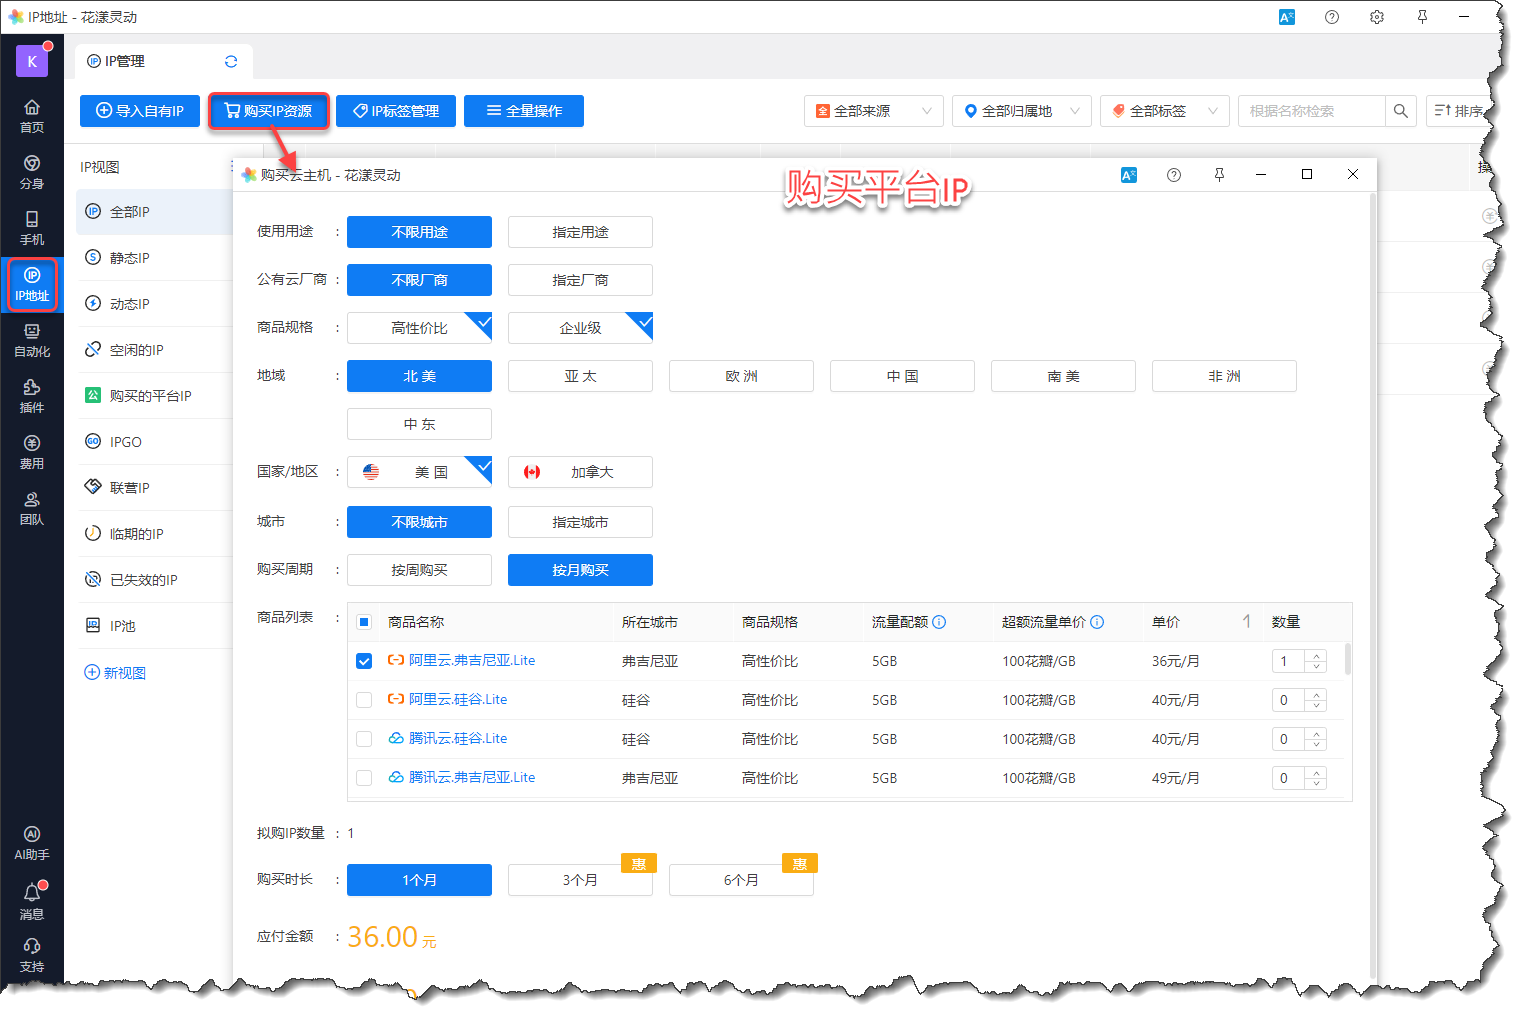Open the 动态IP view
The image size is (1527, 1021).
pos(154,304)
